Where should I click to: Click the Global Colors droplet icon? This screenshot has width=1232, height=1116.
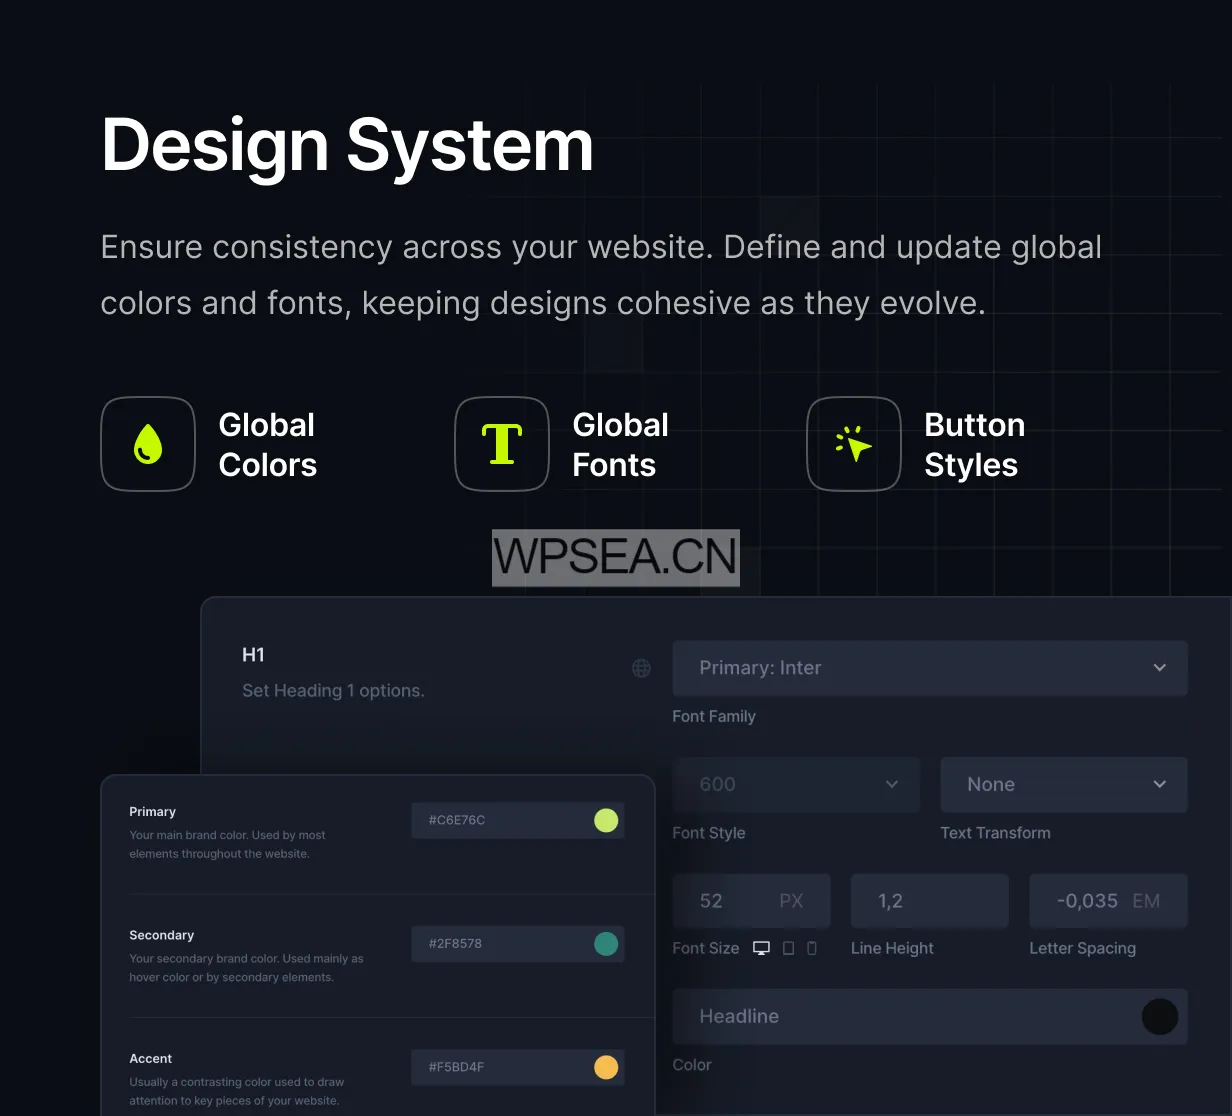click(x=148, y=444)
